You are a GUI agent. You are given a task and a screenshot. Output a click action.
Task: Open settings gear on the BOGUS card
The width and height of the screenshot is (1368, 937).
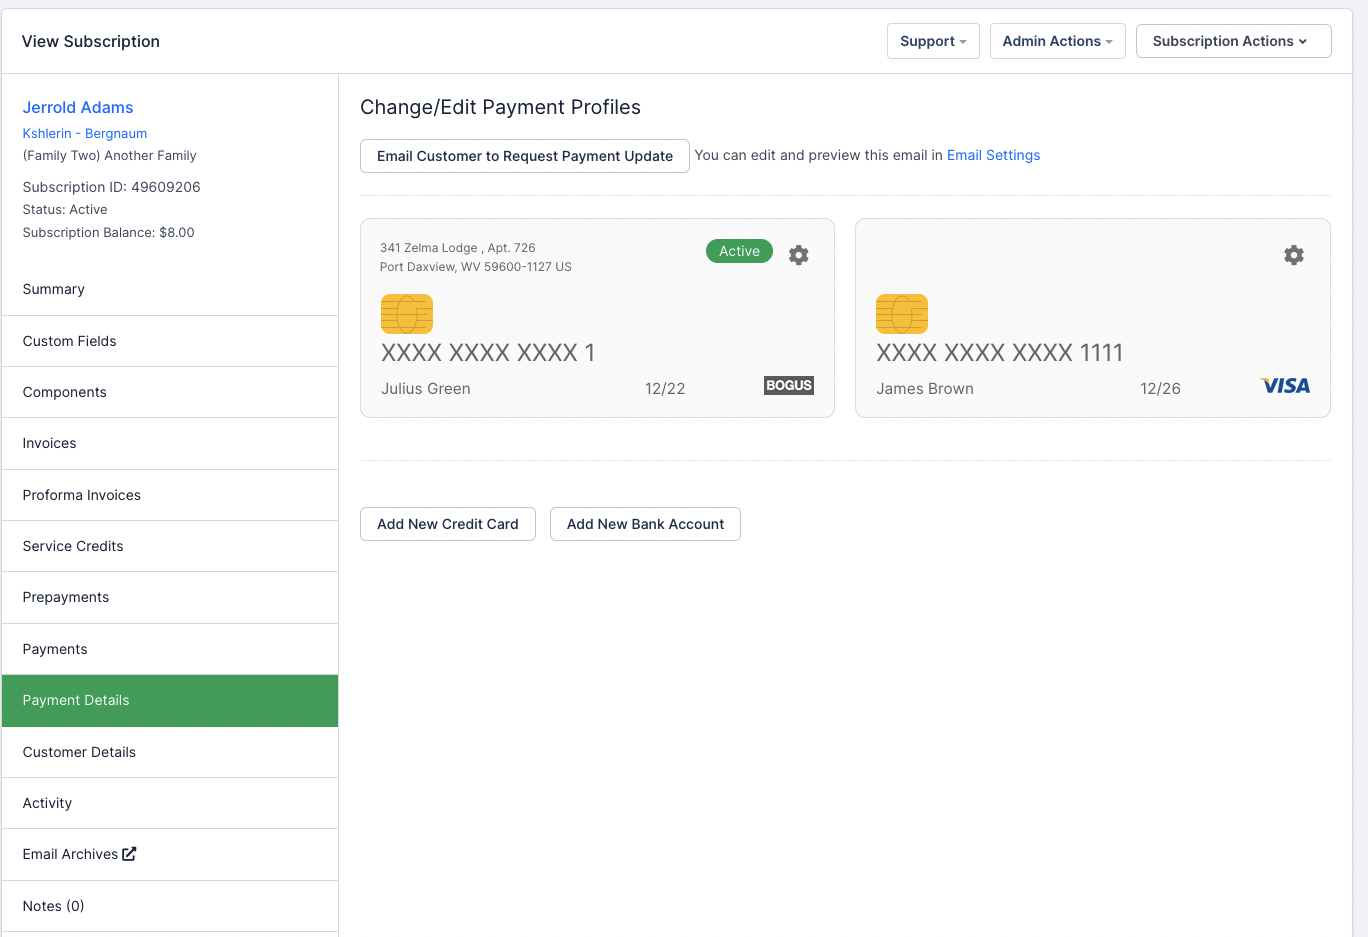[798, 255]
